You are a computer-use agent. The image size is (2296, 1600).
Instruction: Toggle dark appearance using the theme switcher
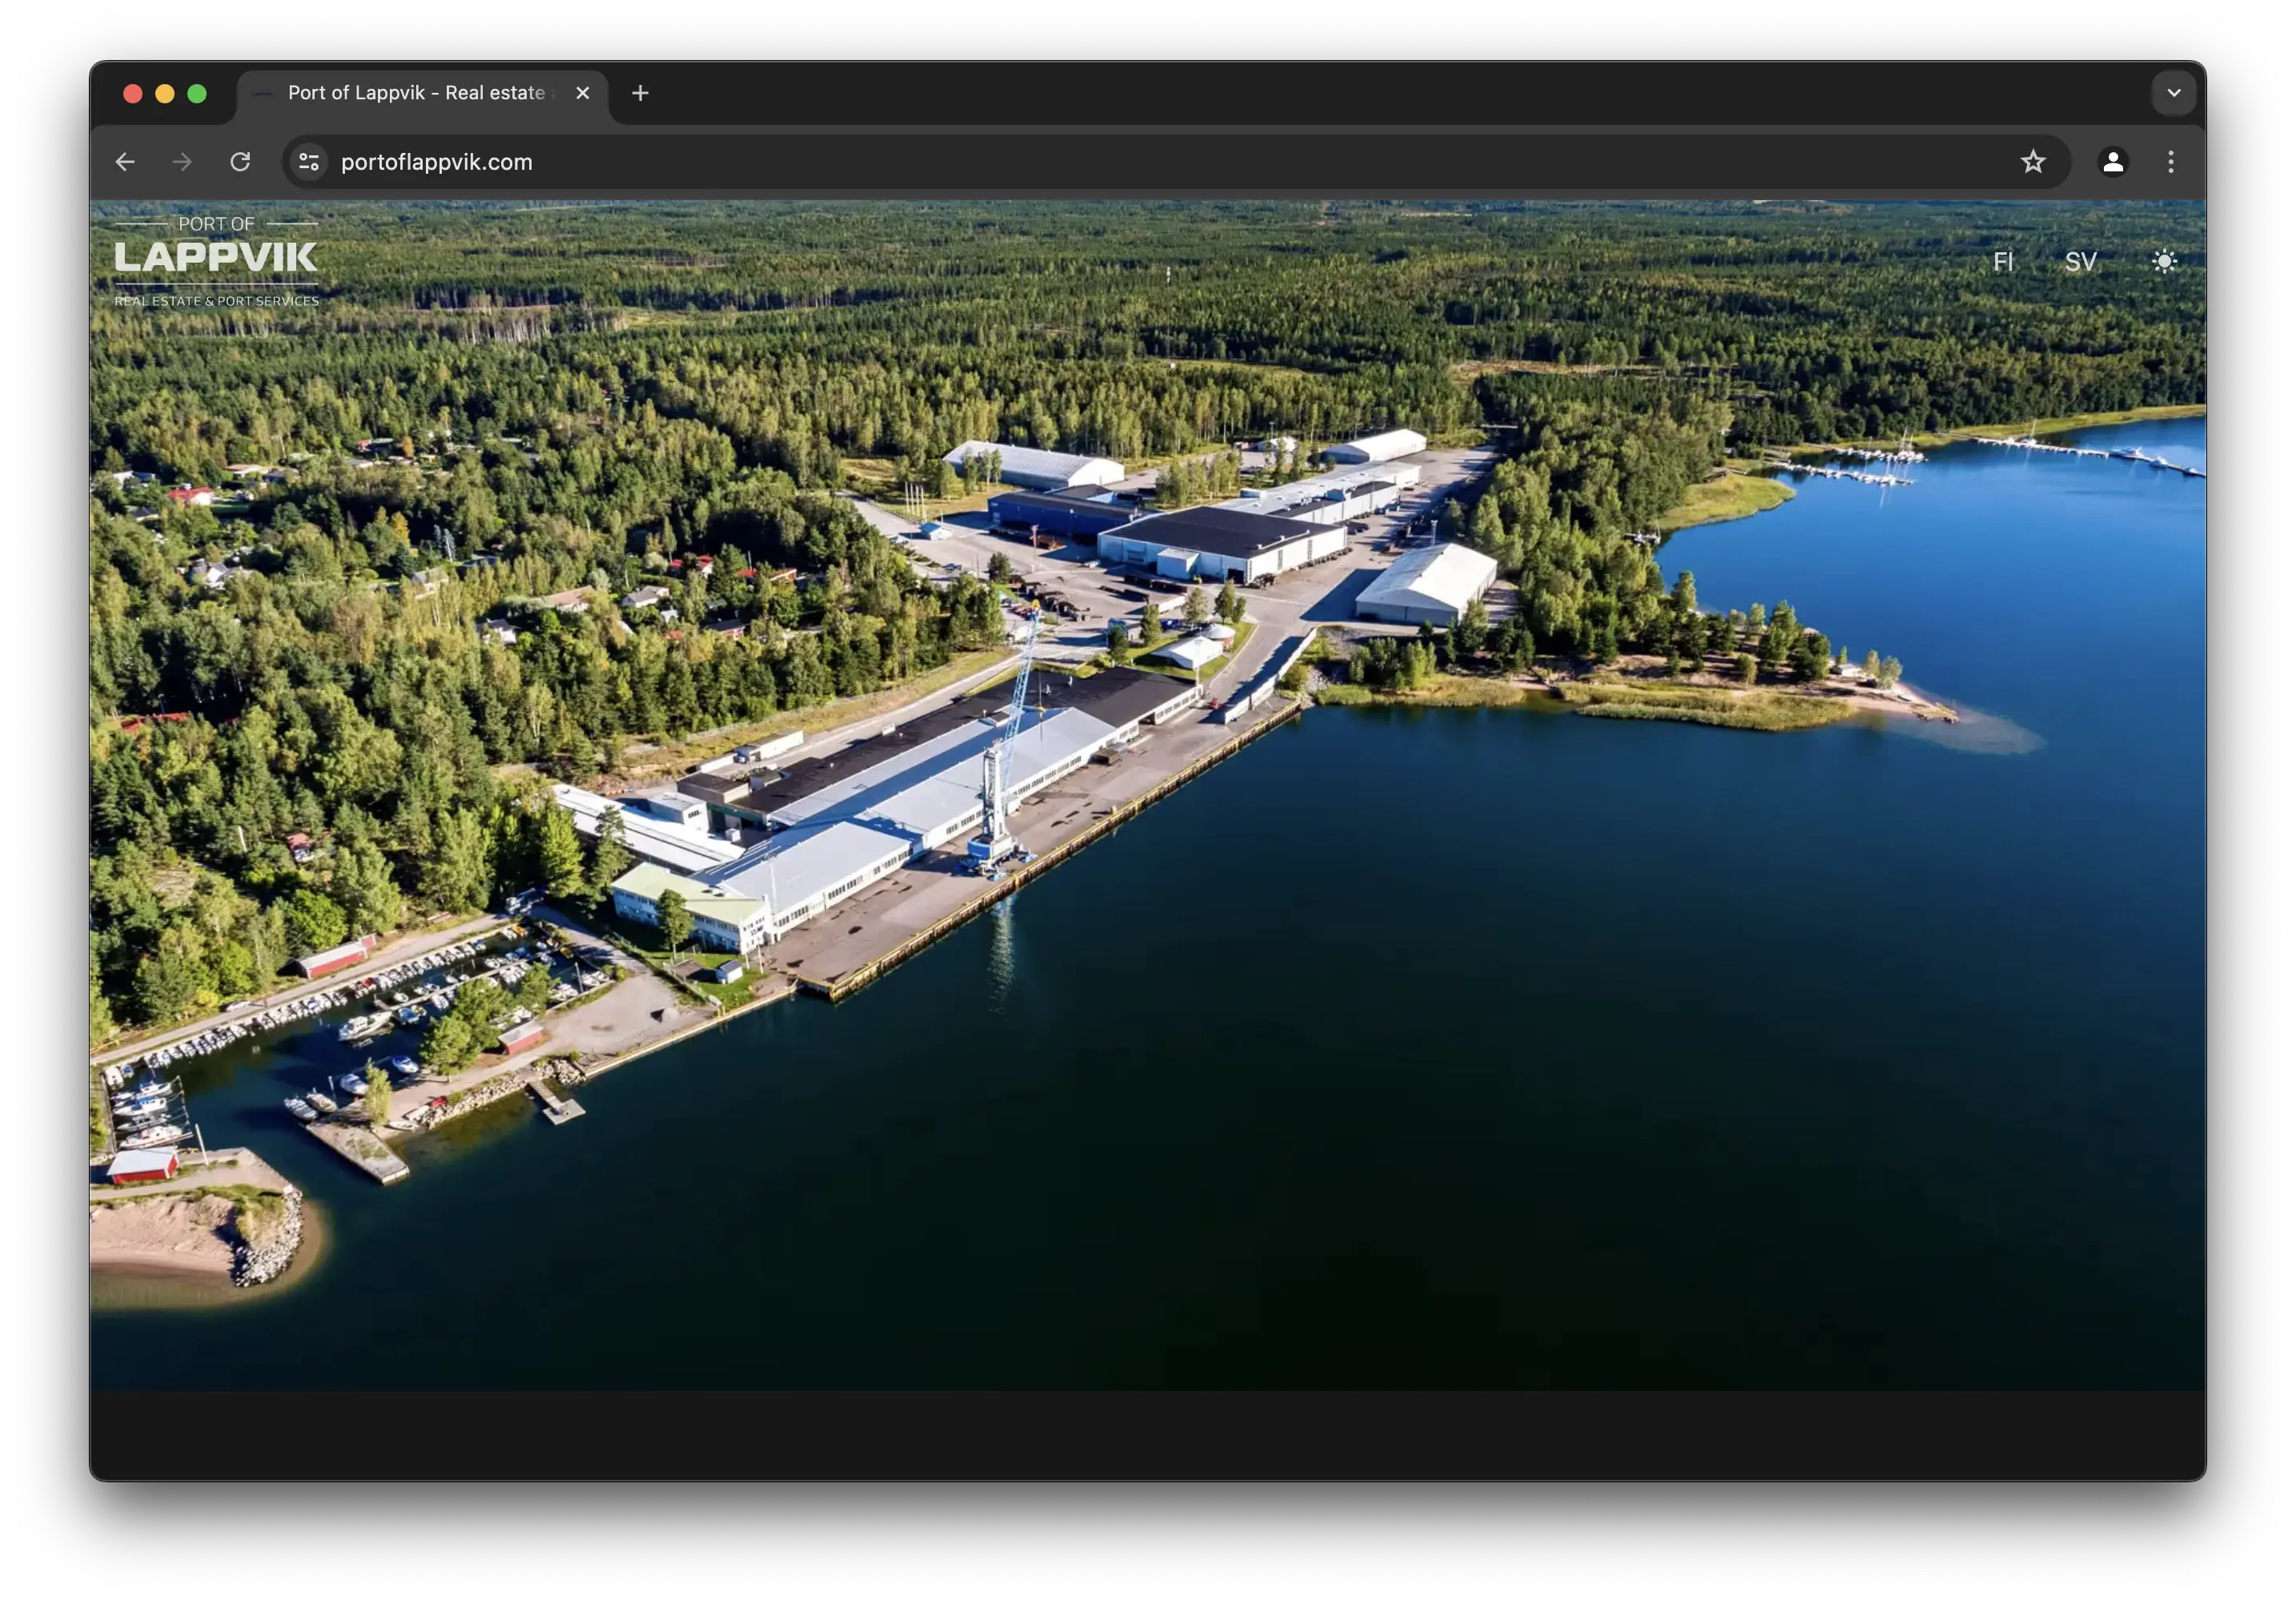(x=2163, y=261)
